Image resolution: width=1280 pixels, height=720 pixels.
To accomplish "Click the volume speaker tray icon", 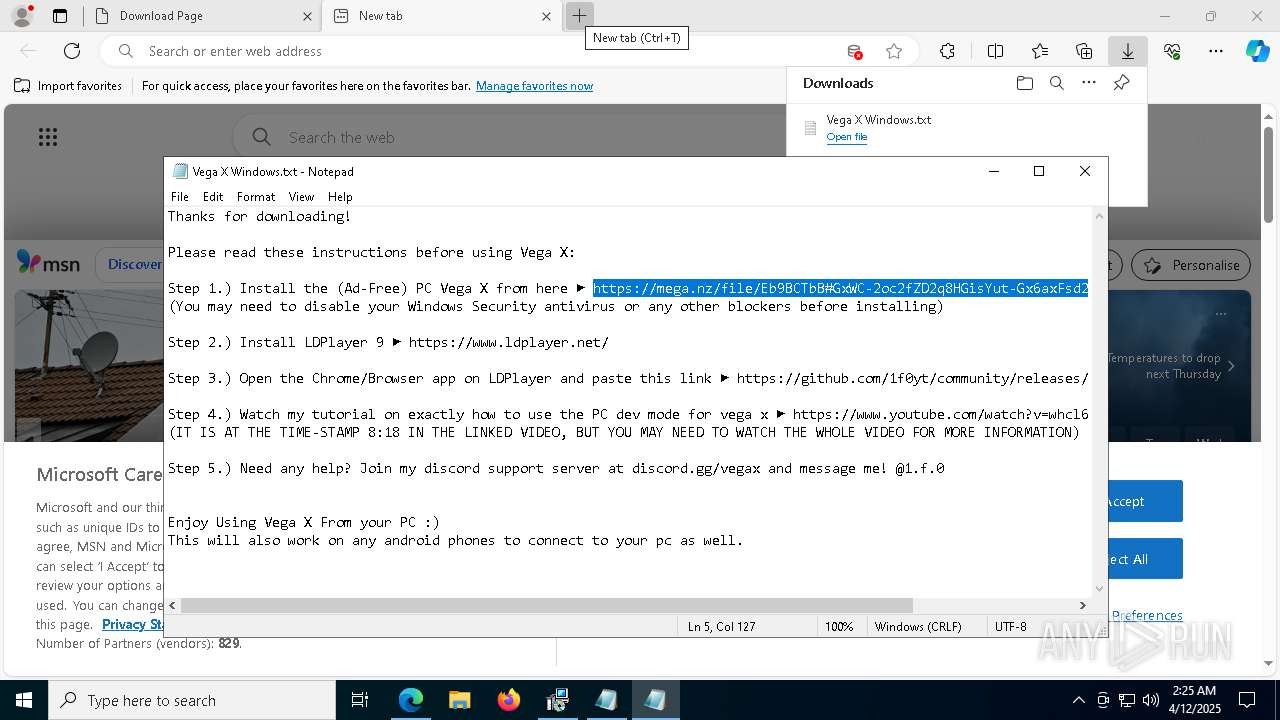I will coord(1151,700).
